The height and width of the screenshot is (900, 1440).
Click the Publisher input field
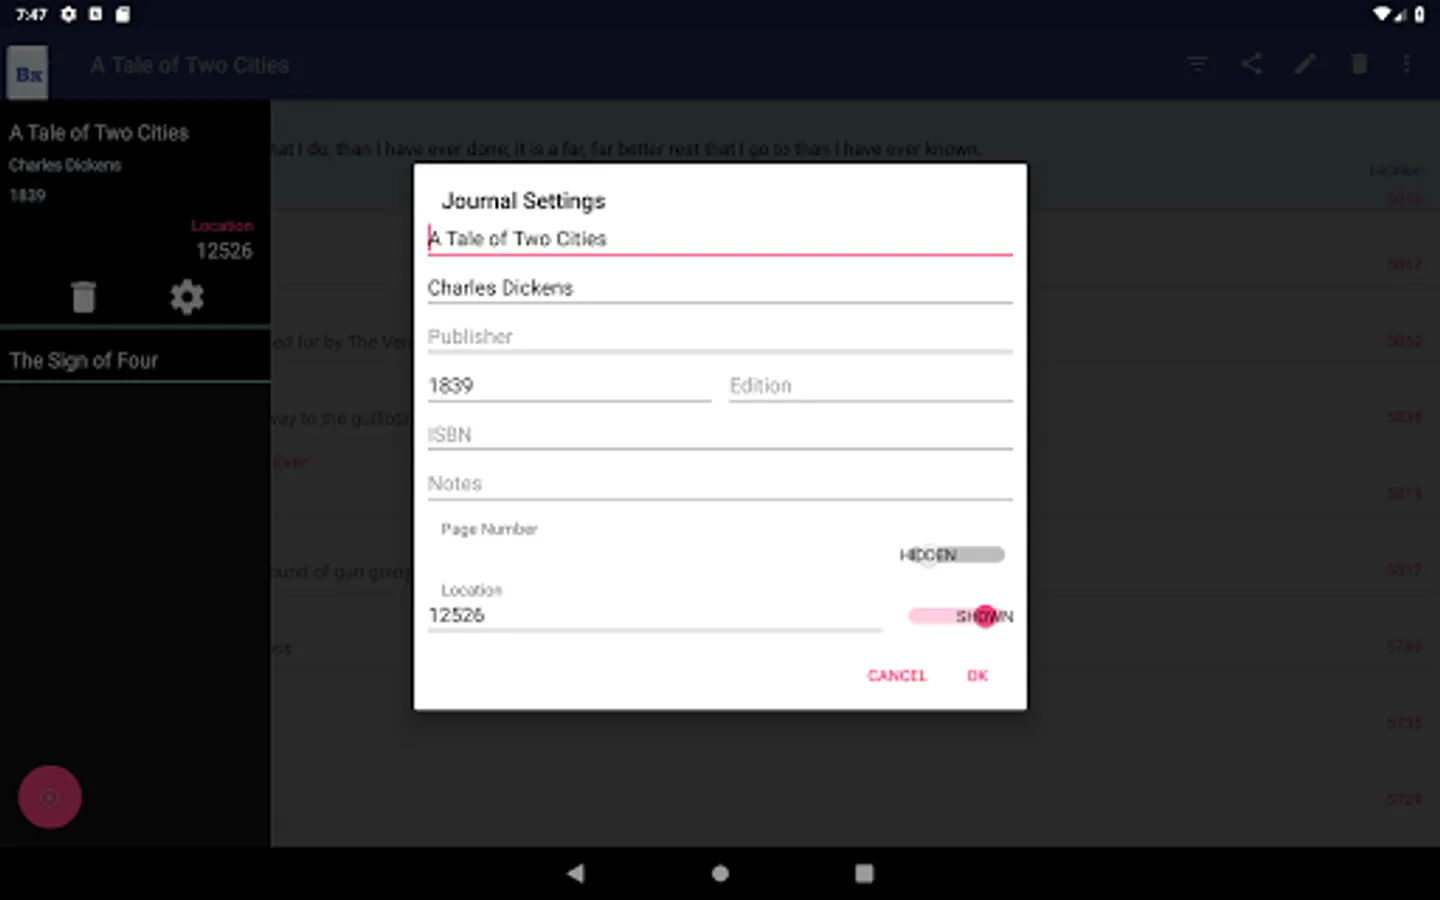[720, 337]
